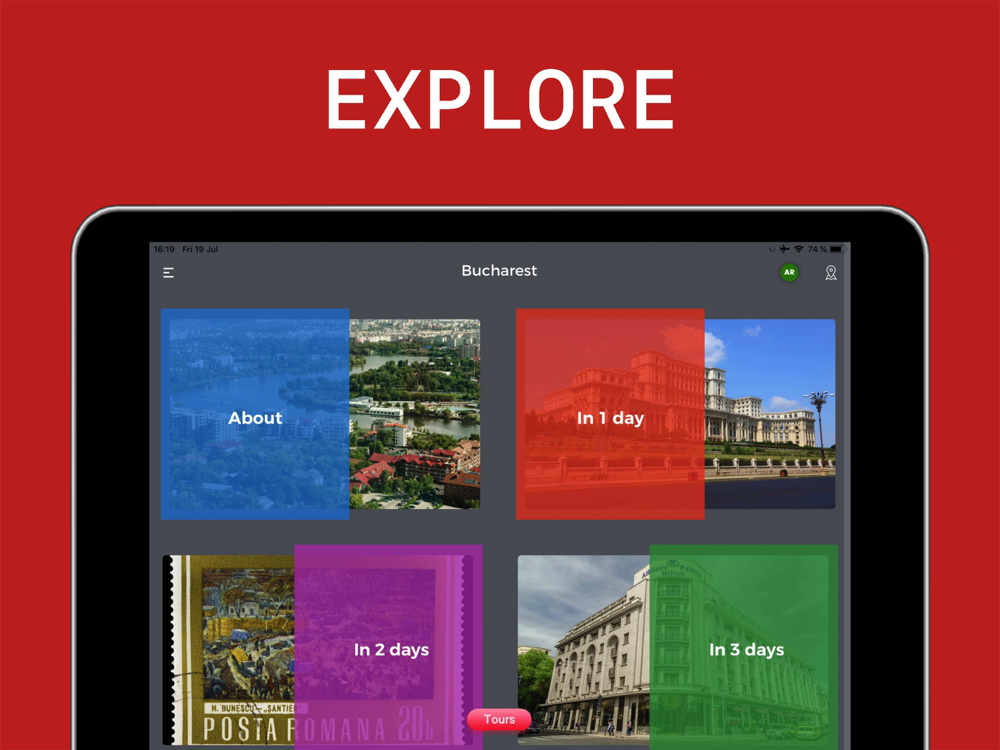The height and width of the screenshot is (750, 1000).
Task: Click the battery icon in status bar
Action: point(838,249)
